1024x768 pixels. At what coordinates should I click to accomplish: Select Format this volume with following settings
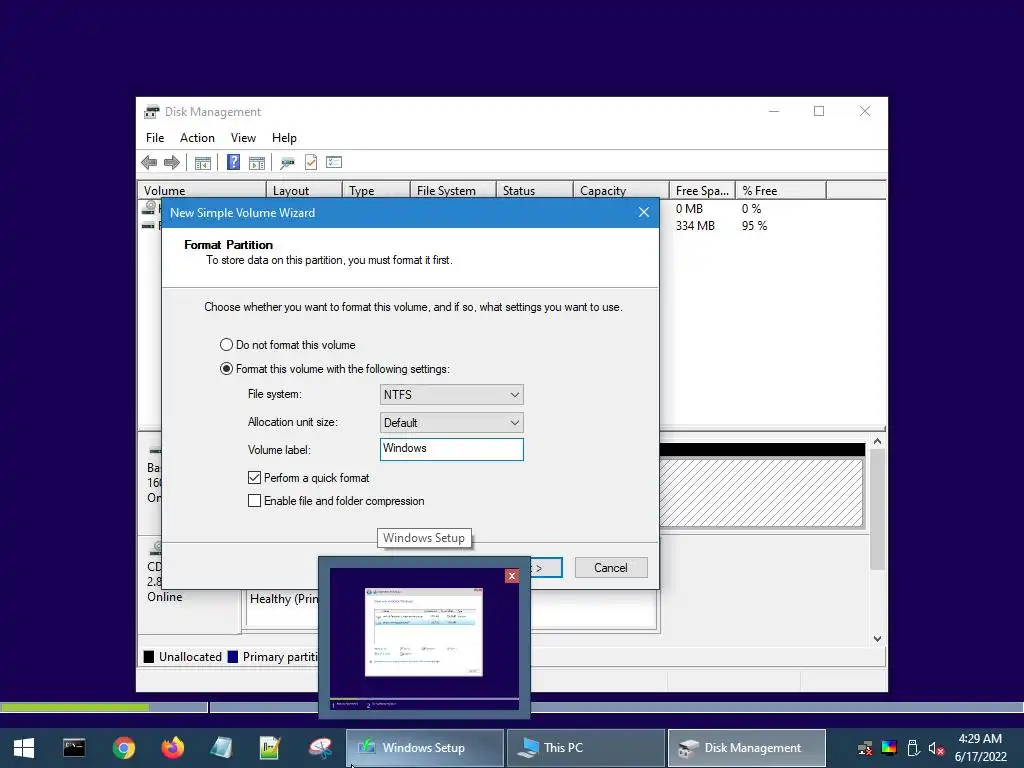point(335,369)
